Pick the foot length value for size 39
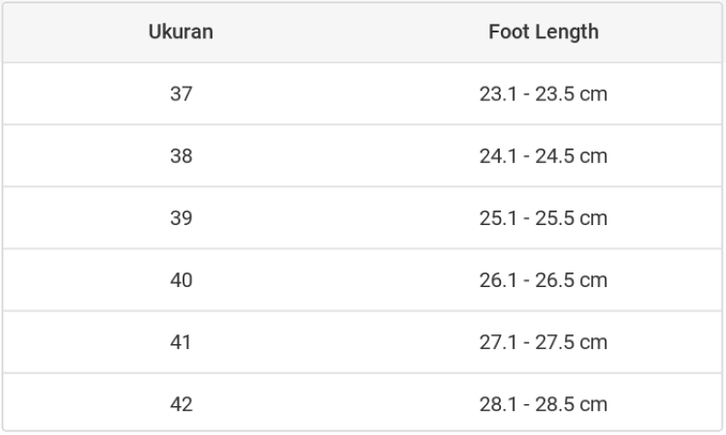This screenshot has height=435, width=726. (x=543, y=218)
